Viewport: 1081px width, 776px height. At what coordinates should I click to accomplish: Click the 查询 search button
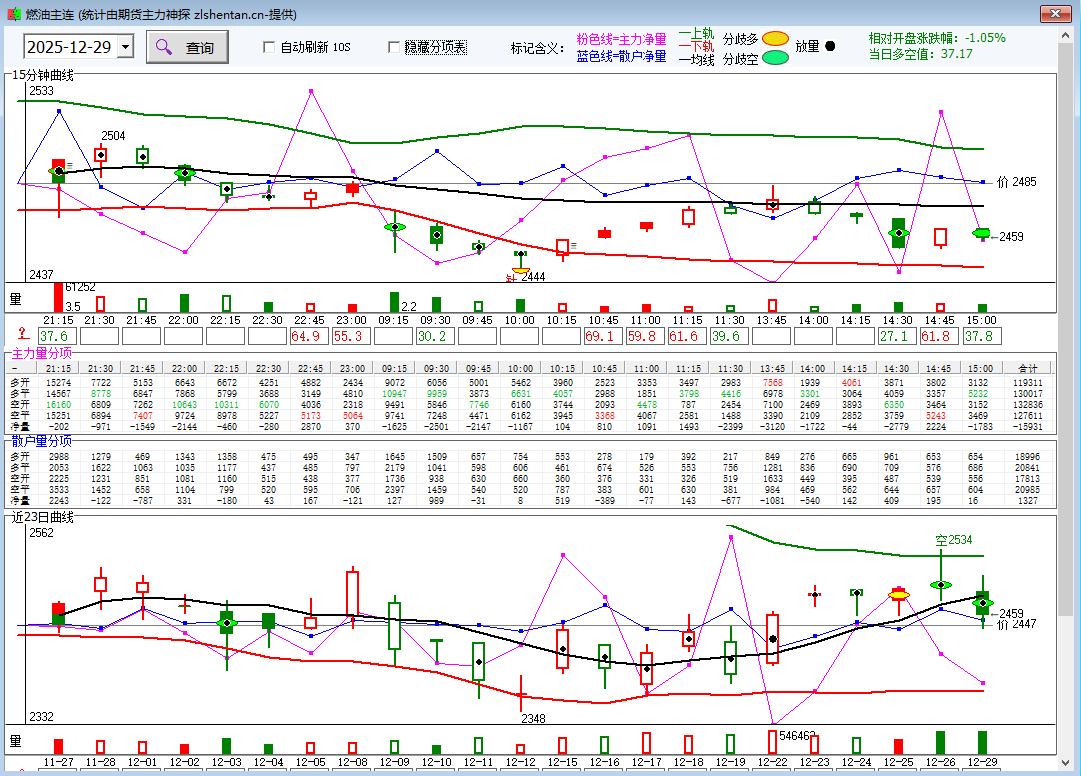pyautogui.click(x=187, y=47)
